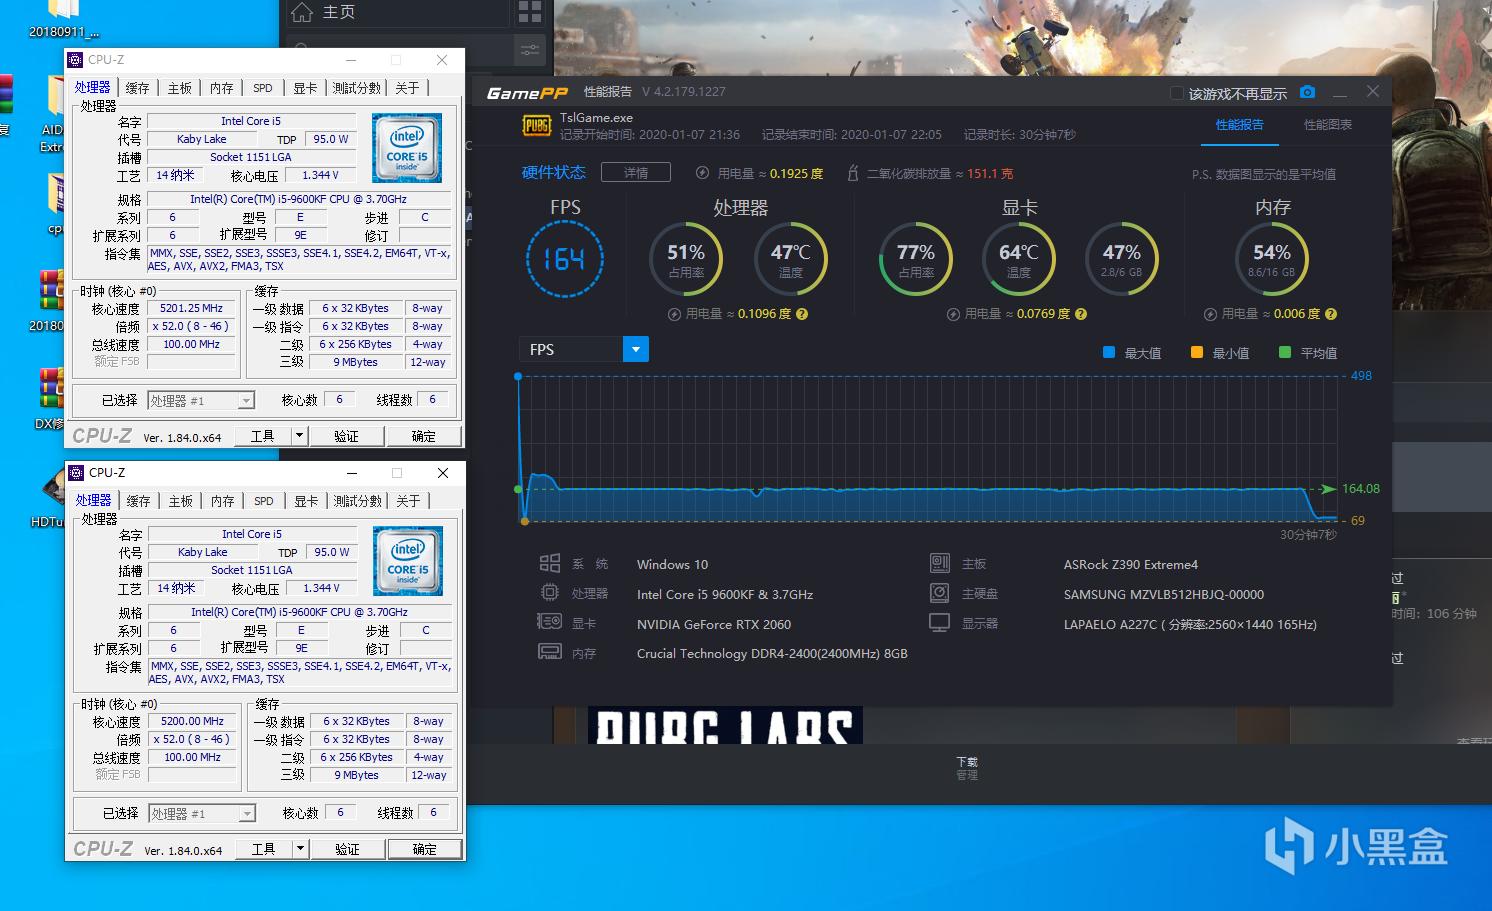Switch to the 性能图表 tab in GamePP
Image resolution: width=1492 pixels, height=911 pixels.
1327,125
